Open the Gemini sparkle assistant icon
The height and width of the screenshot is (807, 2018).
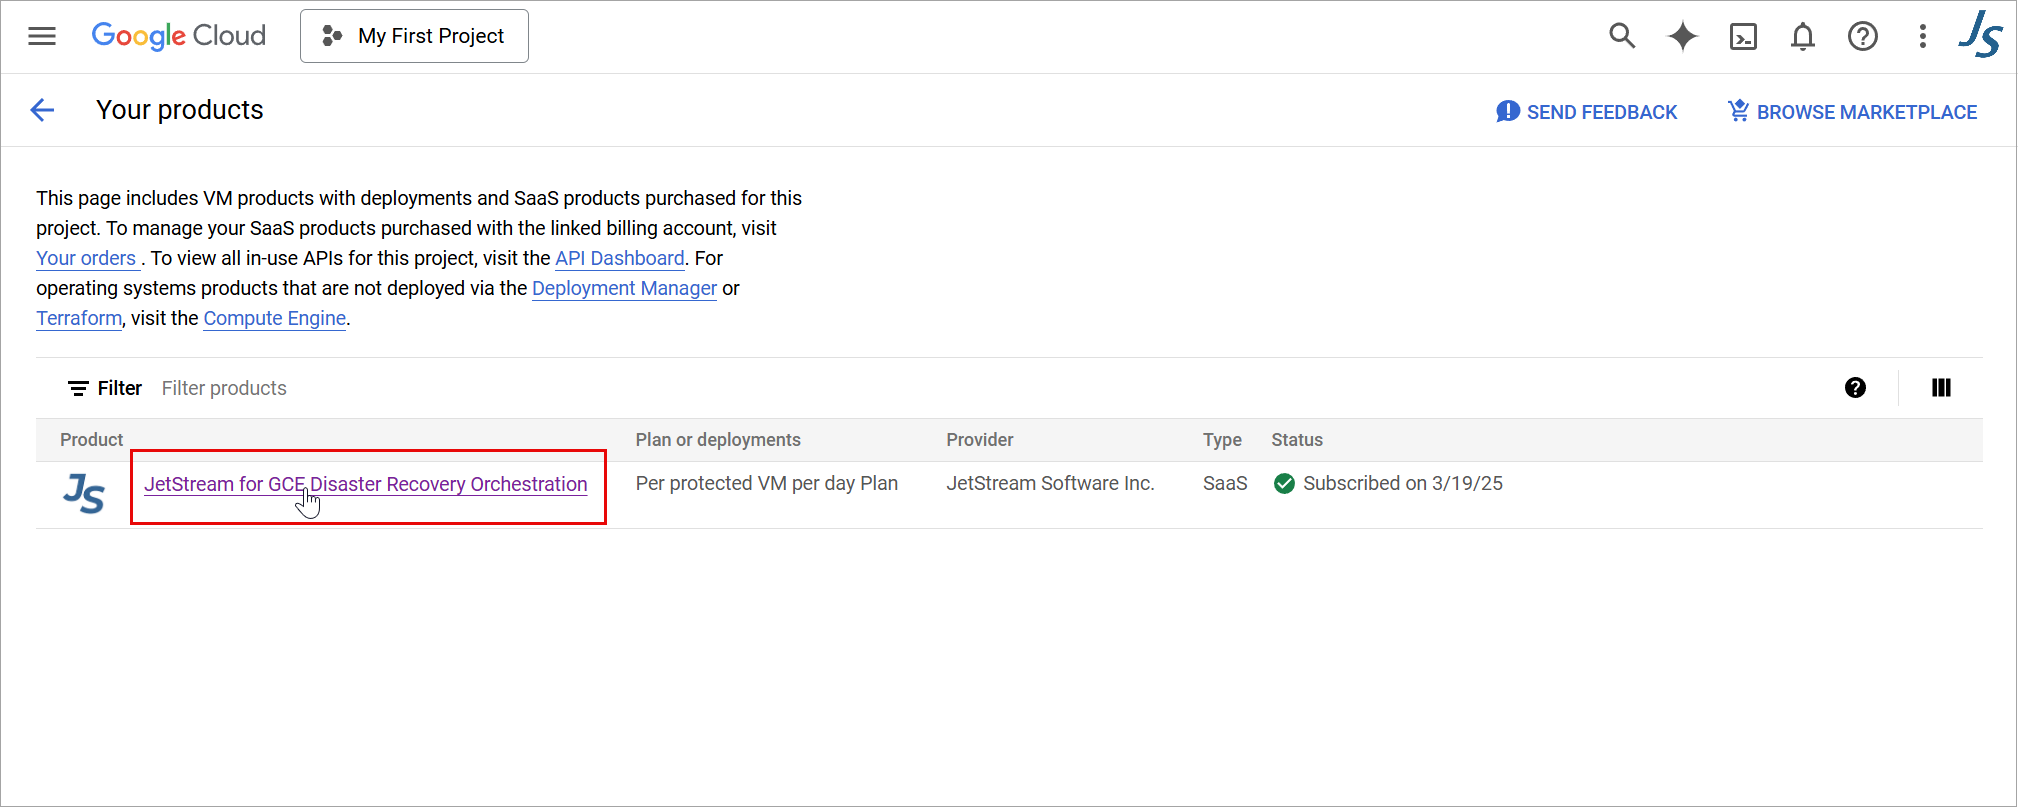1683,36
